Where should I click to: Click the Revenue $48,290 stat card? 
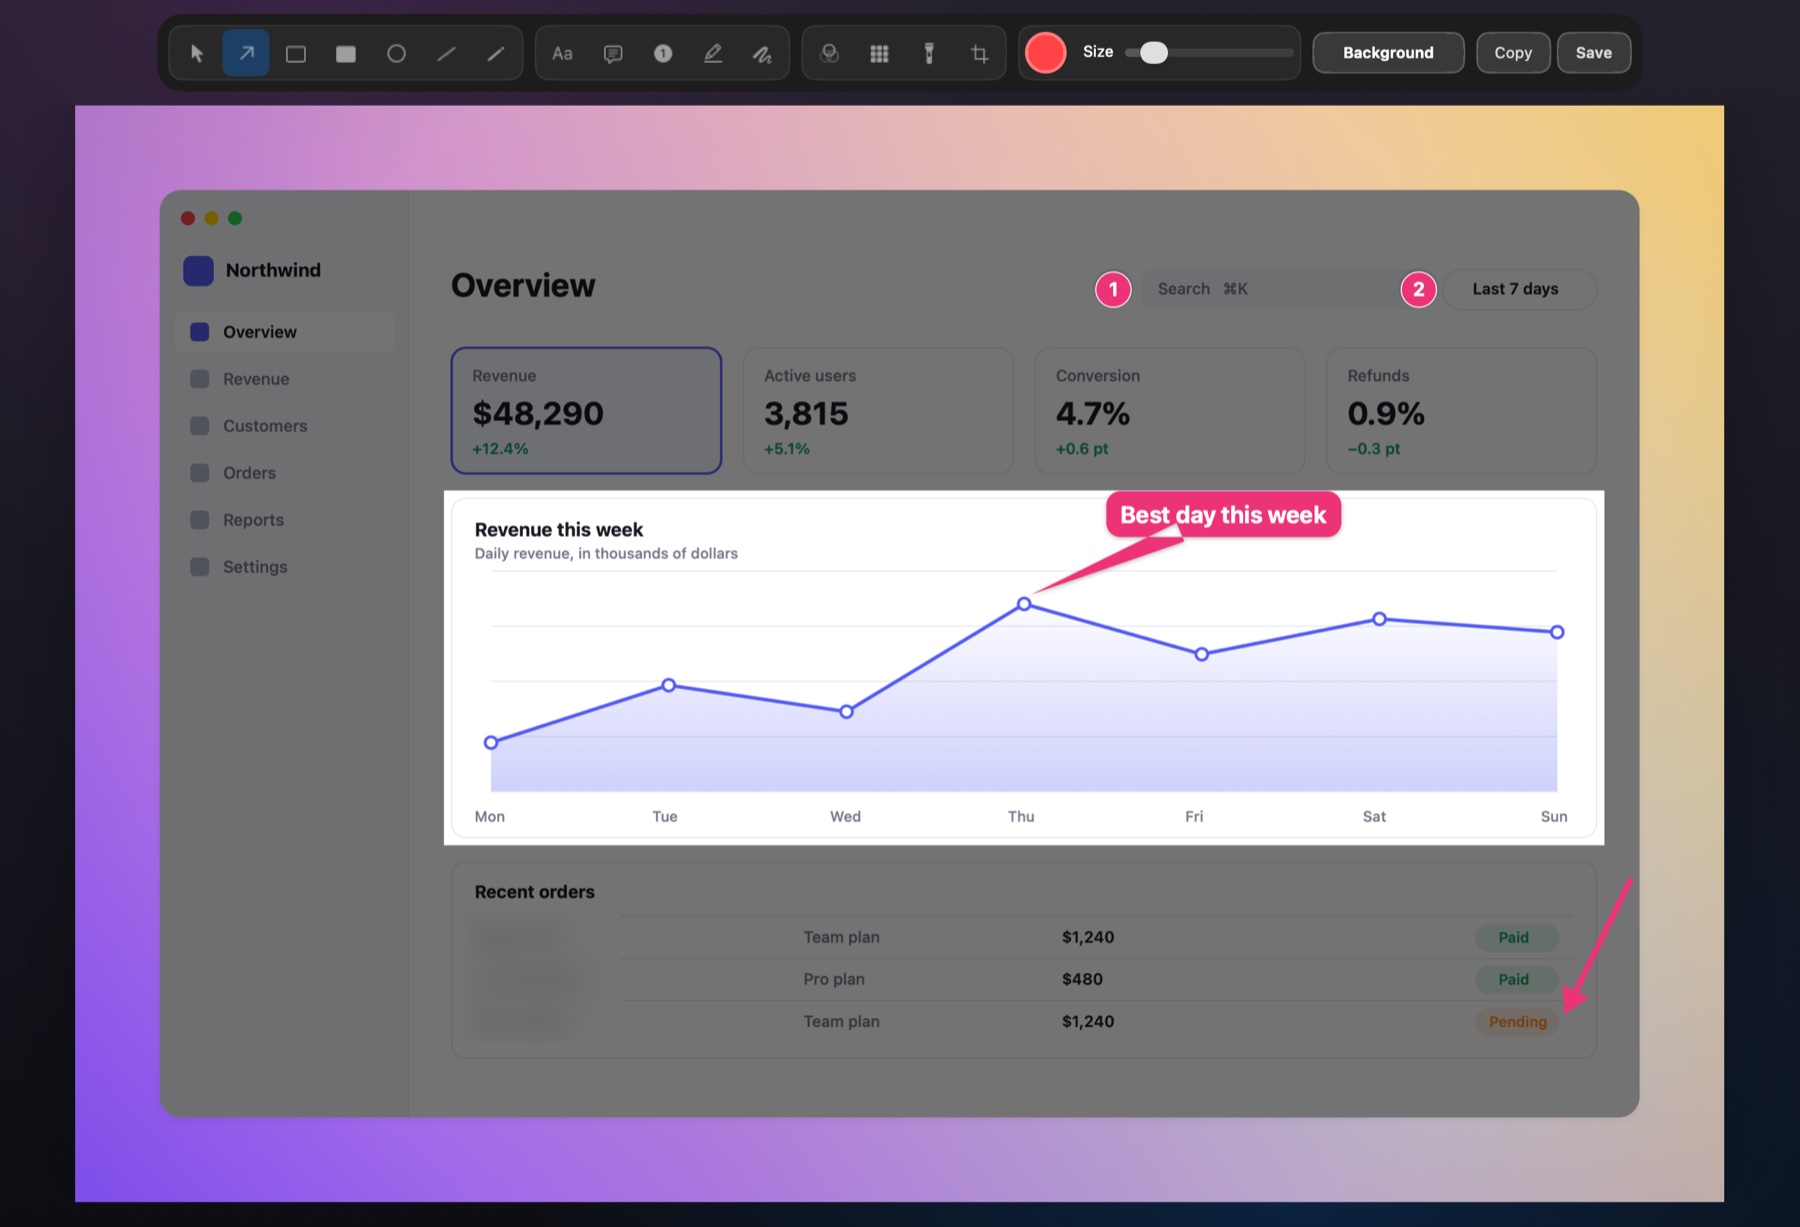(586, 410)
